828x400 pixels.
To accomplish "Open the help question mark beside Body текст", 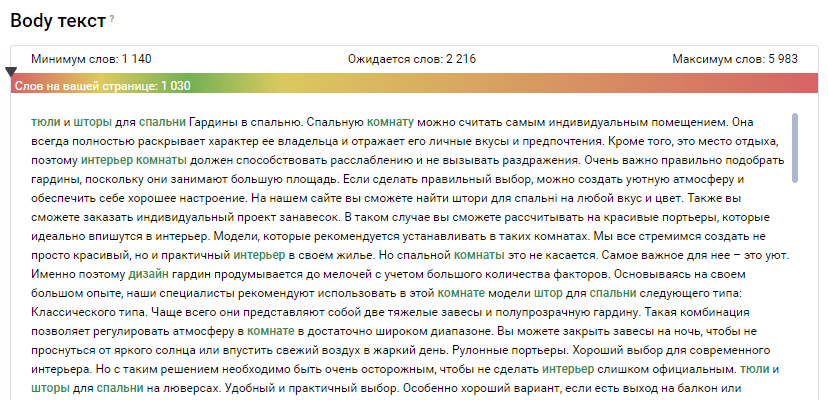I will click(112, 19).
